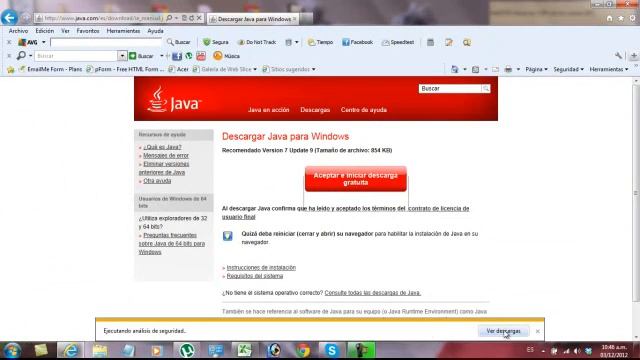640x360 pixels.
Task: Open the Edición menu
Action: point(44,31)
